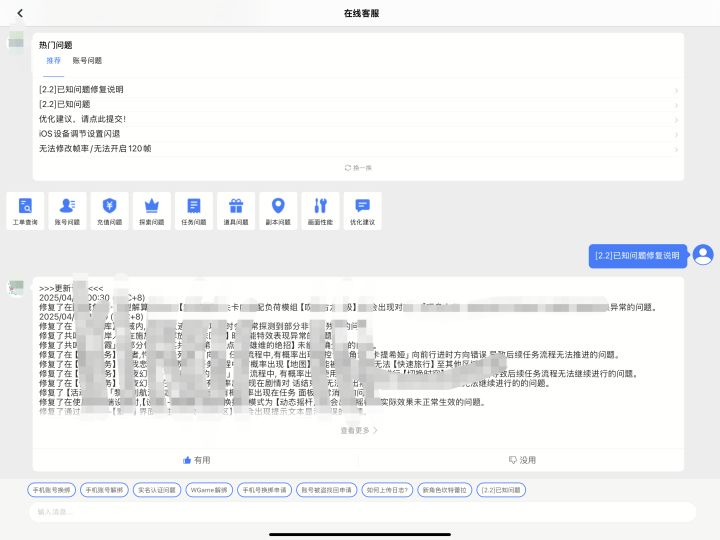Select the 充值问题 shield icon

click(110, 211)
